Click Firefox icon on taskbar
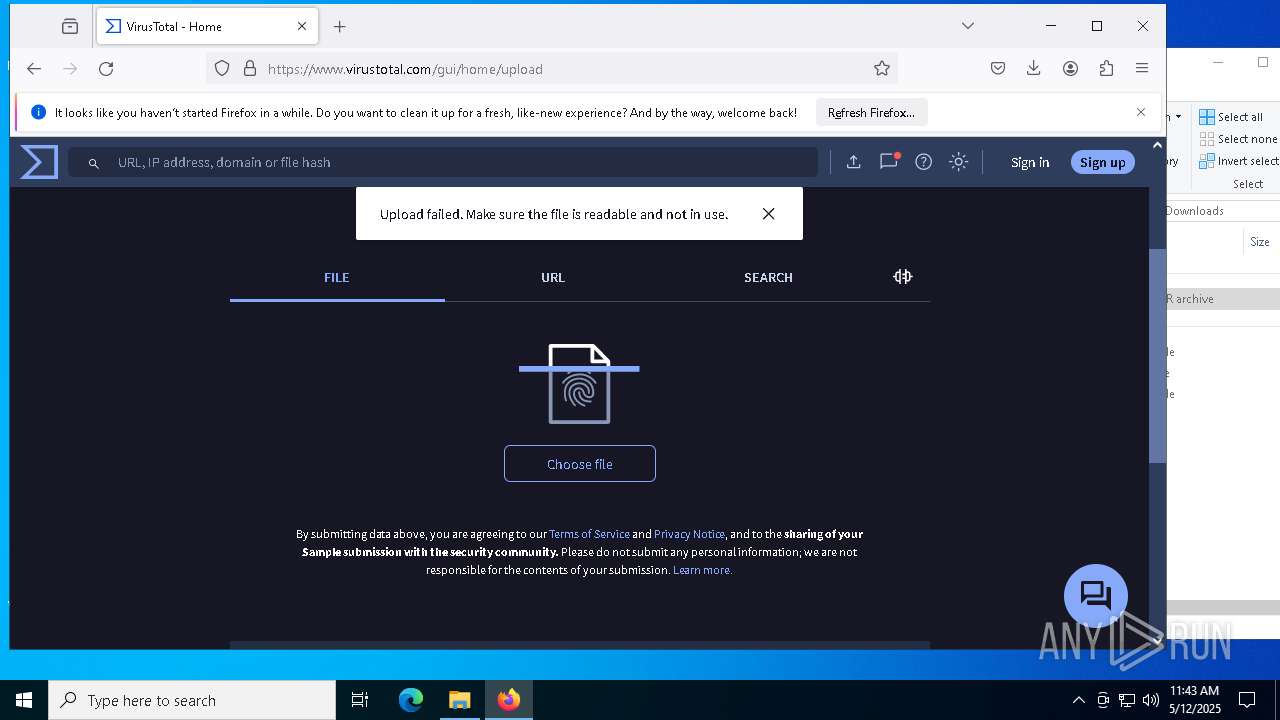 (509, 700)
